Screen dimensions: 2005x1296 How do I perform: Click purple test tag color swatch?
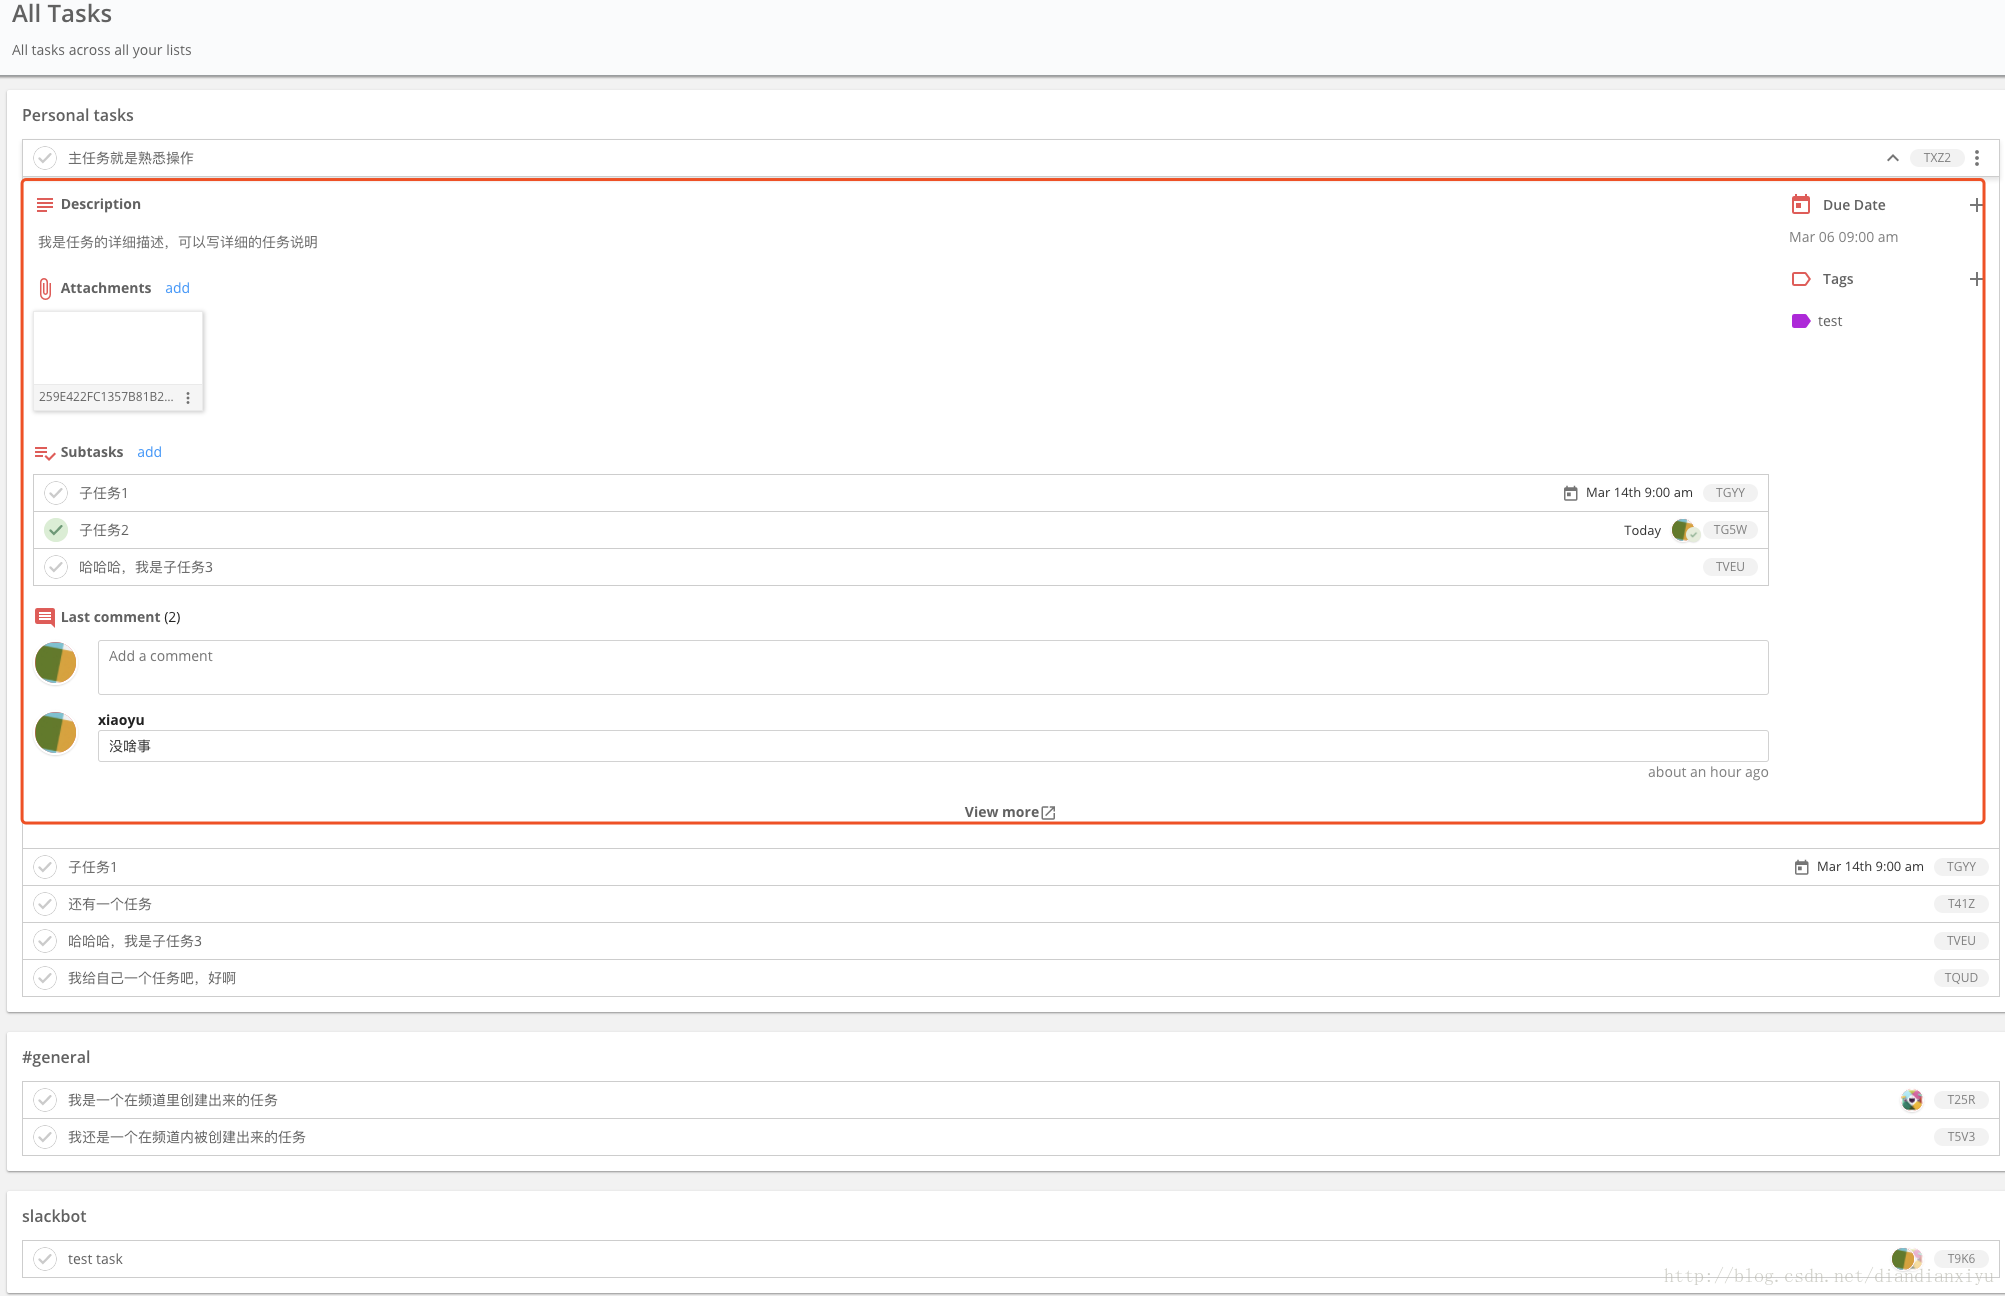pyautogui.click(x=1800, y=321)
